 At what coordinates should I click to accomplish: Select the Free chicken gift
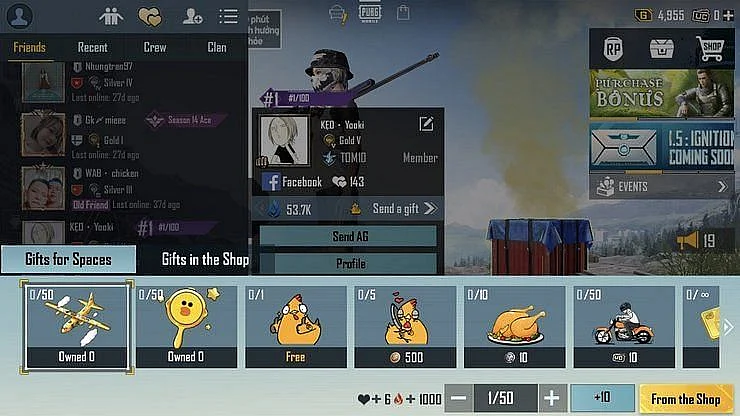click(x=295, y=326)
